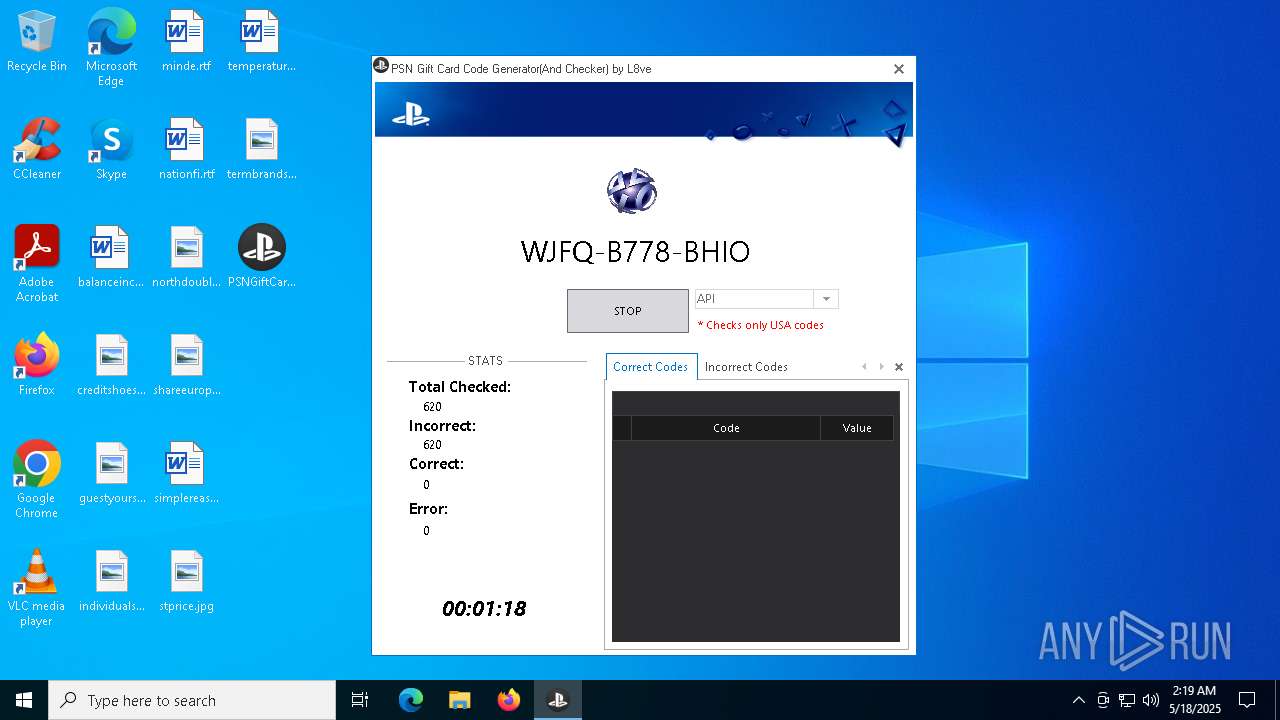Select the nationfi.rtf file icon
Image resolution: width=1280 pixels, height=720 pixels.
click(x=186, y=149)
